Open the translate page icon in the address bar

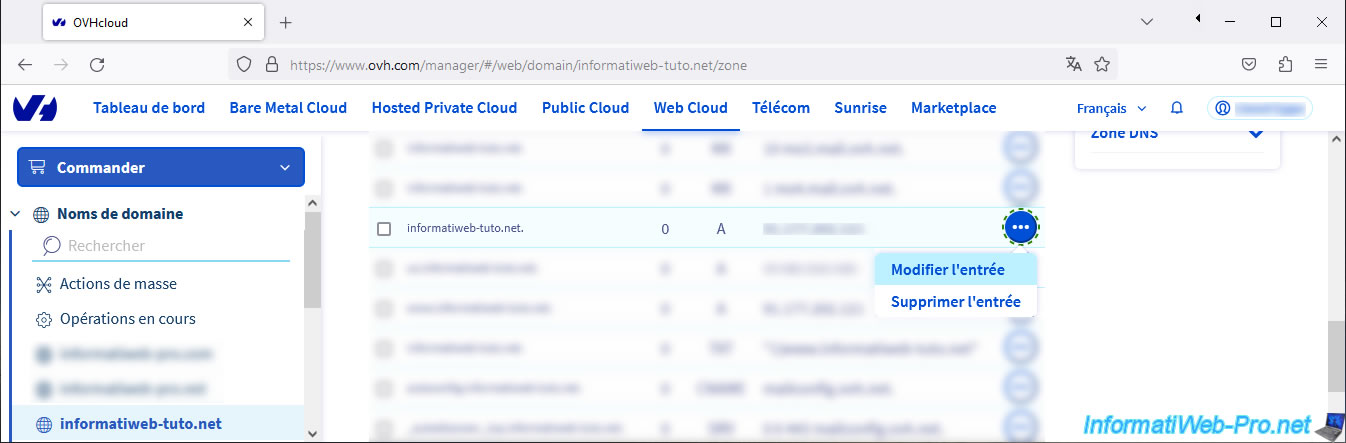click(x=1074, y=65)
